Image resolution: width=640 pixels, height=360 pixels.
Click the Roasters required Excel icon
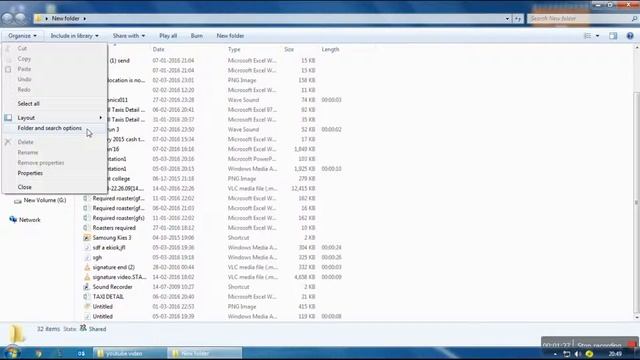87,228
